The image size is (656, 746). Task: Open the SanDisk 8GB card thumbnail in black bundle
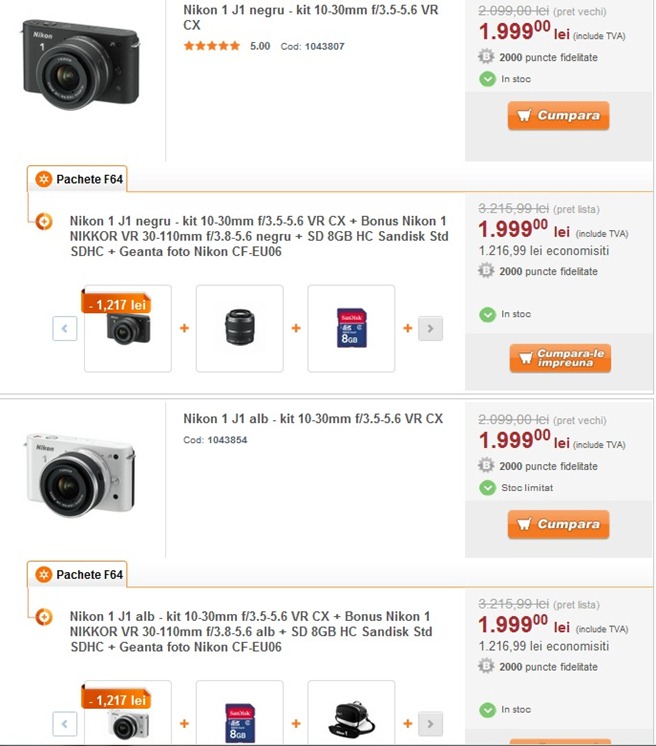351,328
